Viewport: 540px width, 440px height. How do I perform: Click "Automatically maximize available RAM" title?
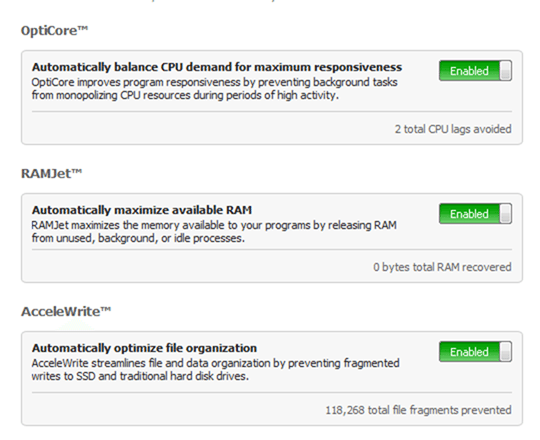142,210
